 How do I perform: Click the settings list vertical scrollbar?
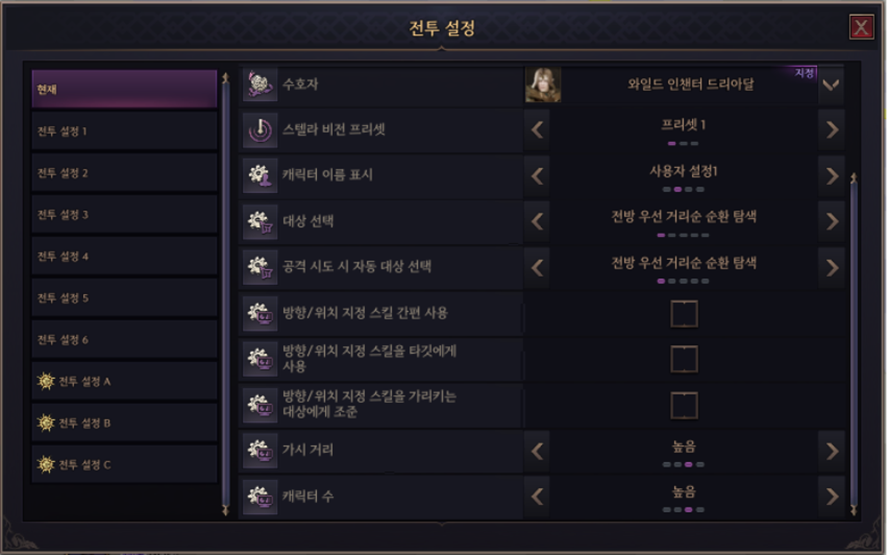point(853,340)
